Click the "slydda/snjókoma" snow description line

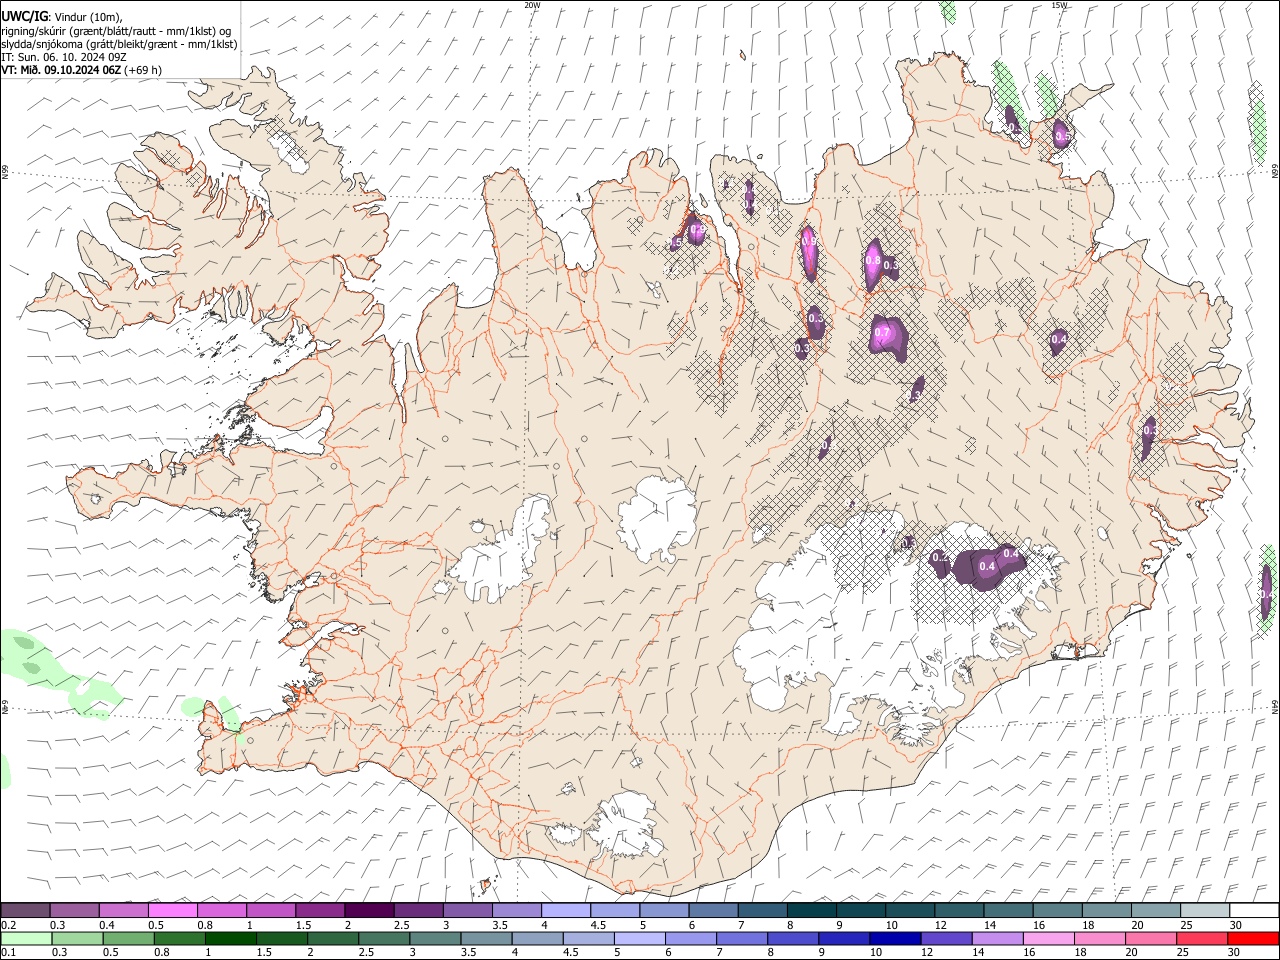click(x=119, y=44)
